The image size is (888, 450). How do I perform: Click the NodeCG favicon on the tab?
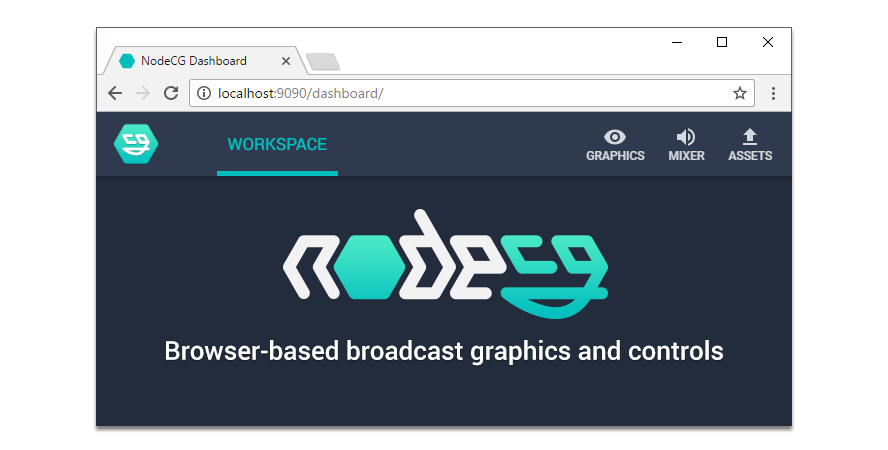[x=127, y=61]
